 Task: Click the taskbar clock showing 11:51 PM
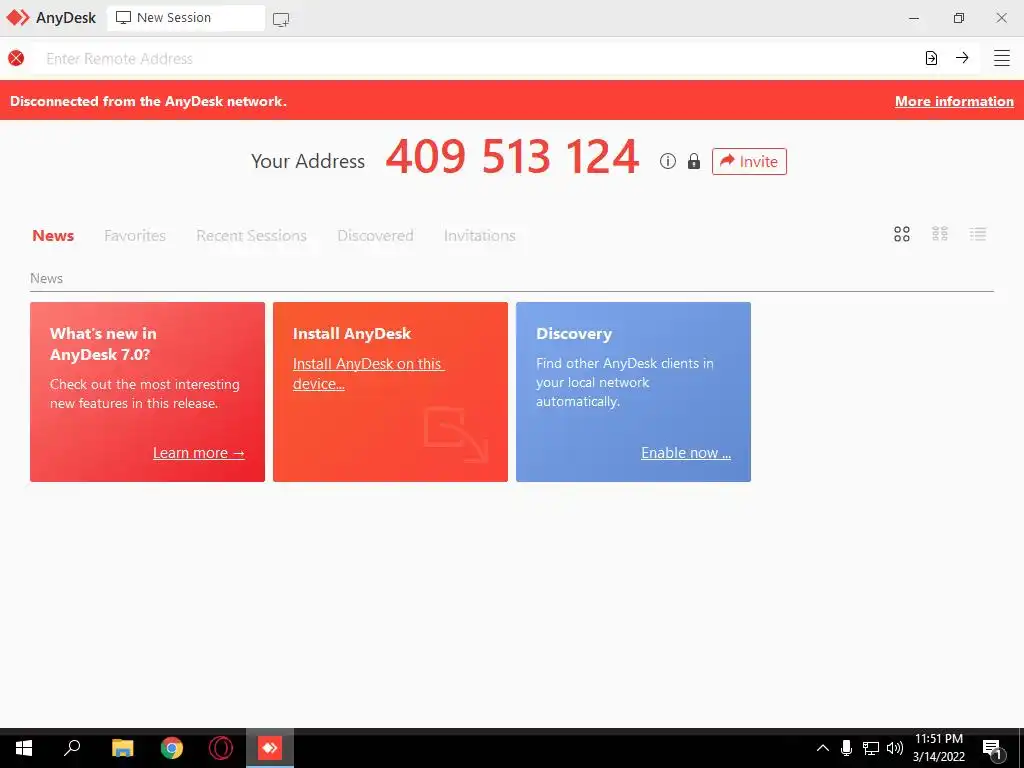click(x=938, y=748)
